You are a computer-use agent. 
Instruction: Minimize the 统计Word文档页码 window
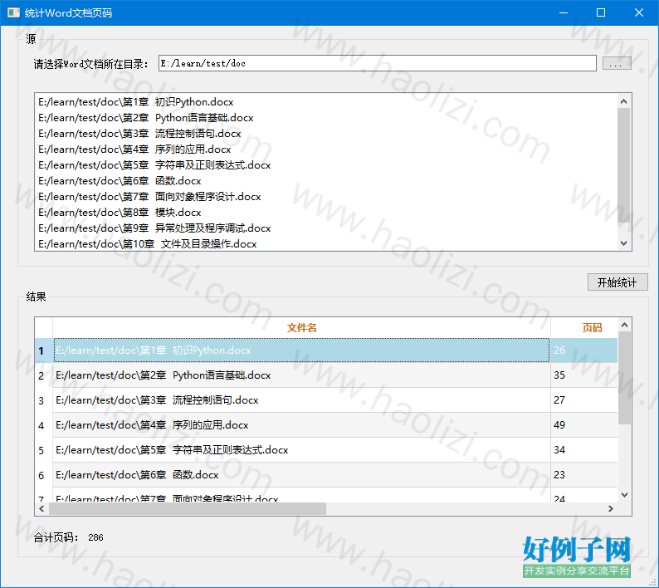(x=564, y=13)
